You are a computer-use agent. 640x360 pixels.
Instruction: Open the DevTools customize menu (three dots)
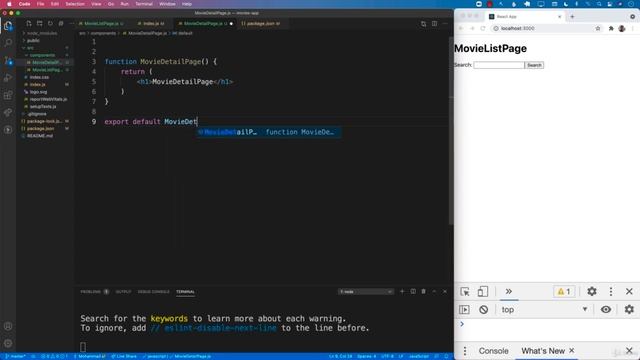click(x=611, y=291)
